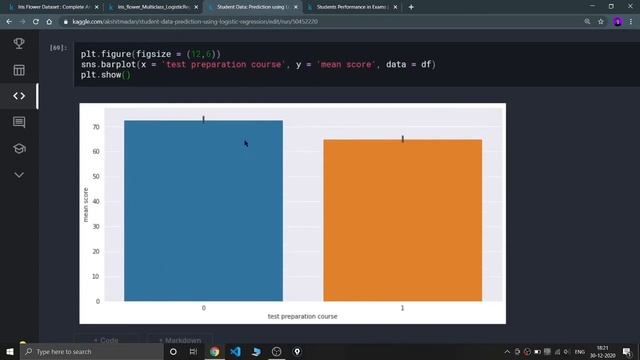Close the Students Performance in Exams tab

395,7
